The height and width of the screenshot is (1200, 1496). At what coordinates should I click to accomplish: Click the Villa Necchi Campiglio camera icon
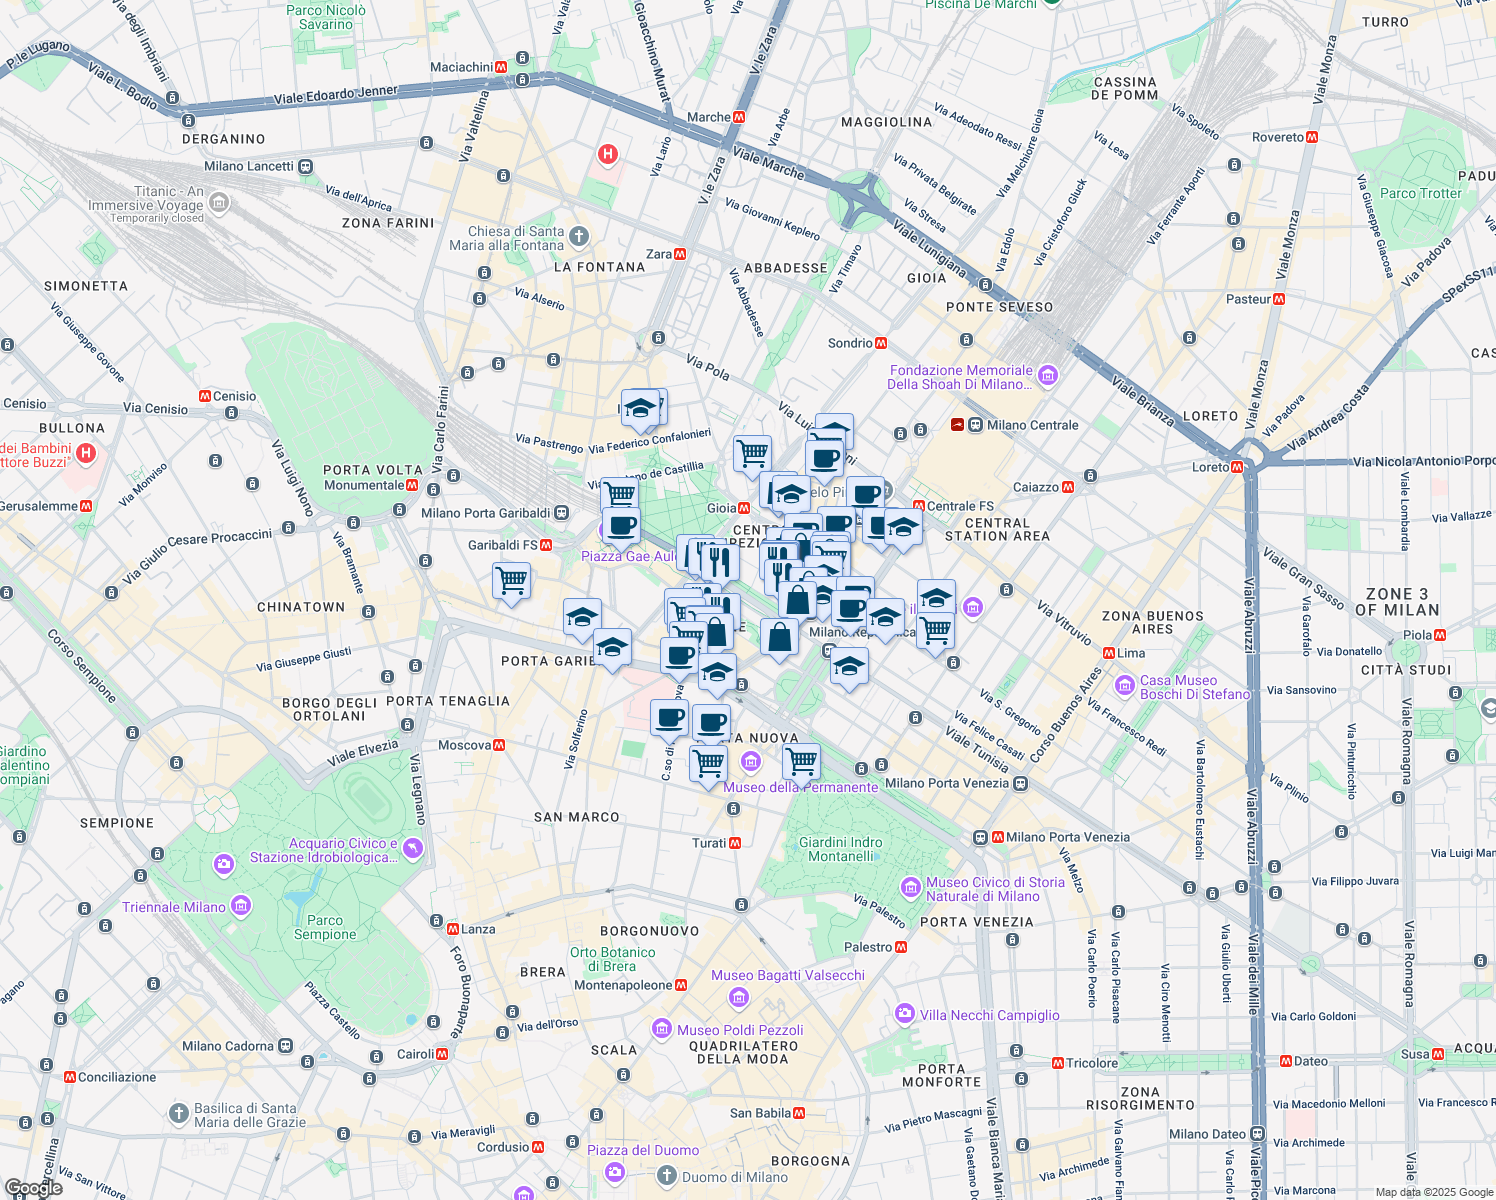click(x=905, y=1014)
